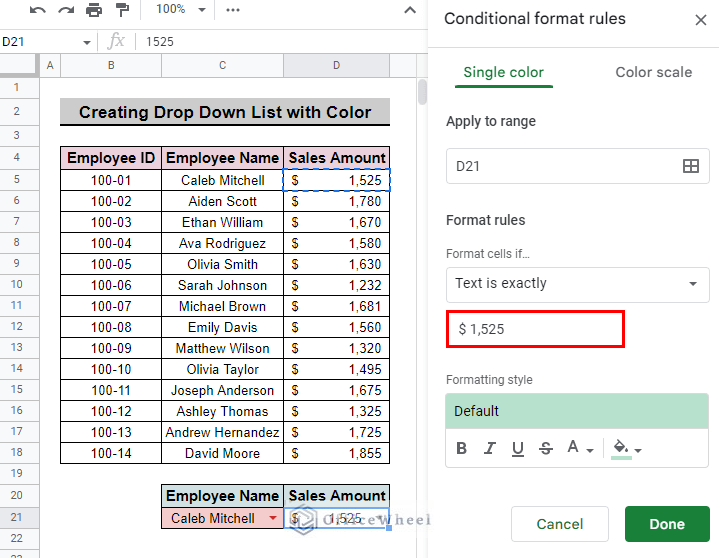This screenshot has height=558, width=719.
Task: Click the title cell Creating Drop Down List with Color
Action: point(225,112)
